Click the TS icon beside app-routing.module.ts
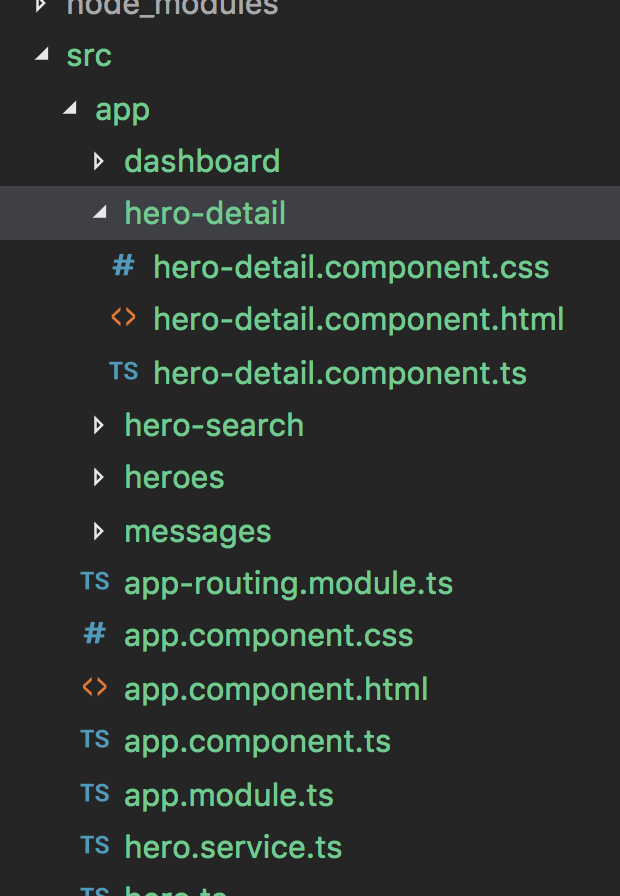Image resolution: width=620 pixels, height=896 pixels. coord(95,581)
